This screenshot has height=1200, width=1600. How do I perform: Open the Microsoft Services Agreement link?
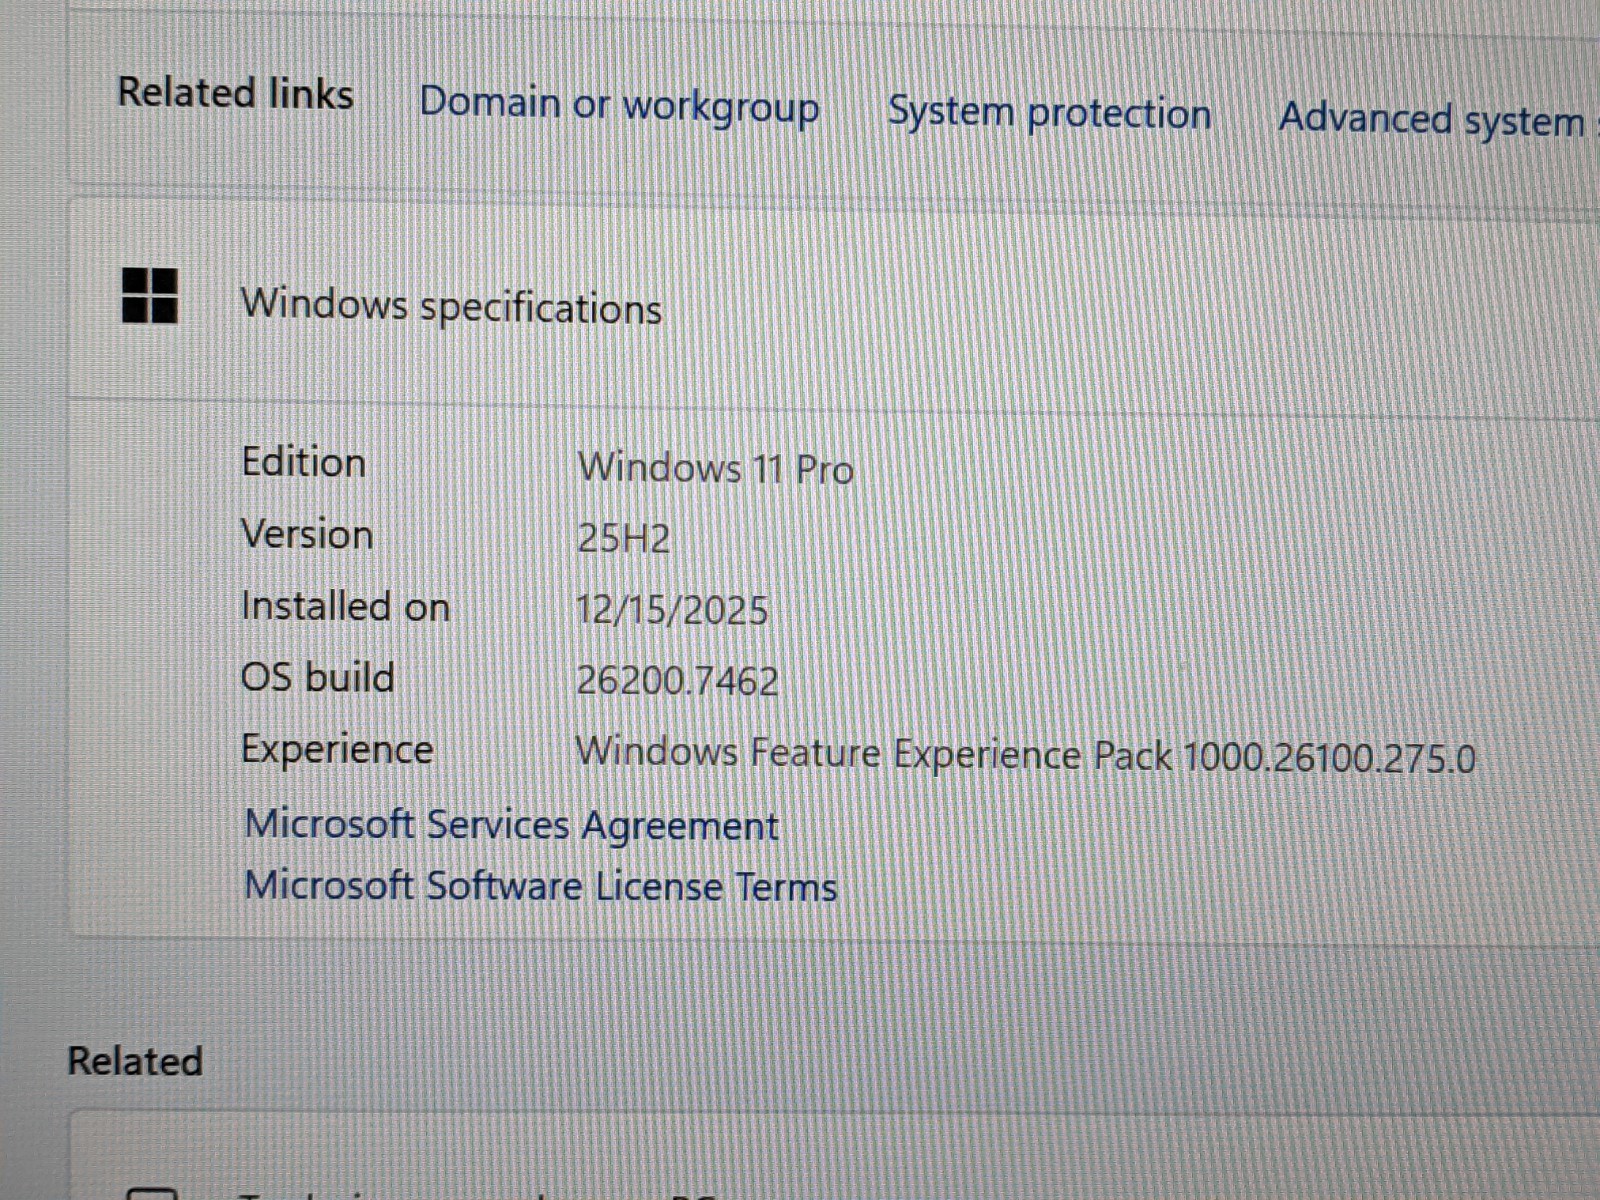click(x=511, y=826)
